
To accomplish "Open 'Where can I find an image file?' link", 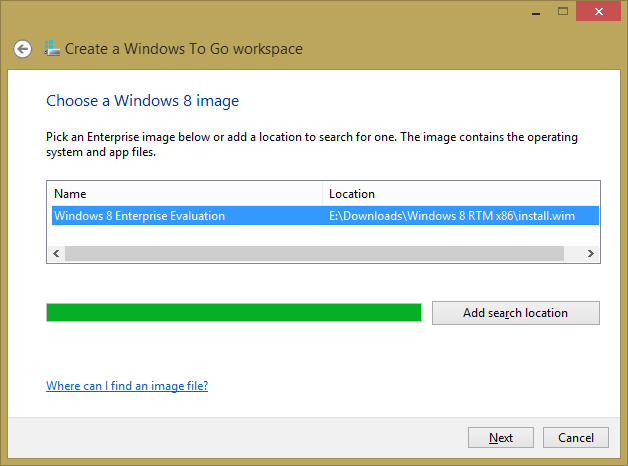I will click(x=127, y=386).
